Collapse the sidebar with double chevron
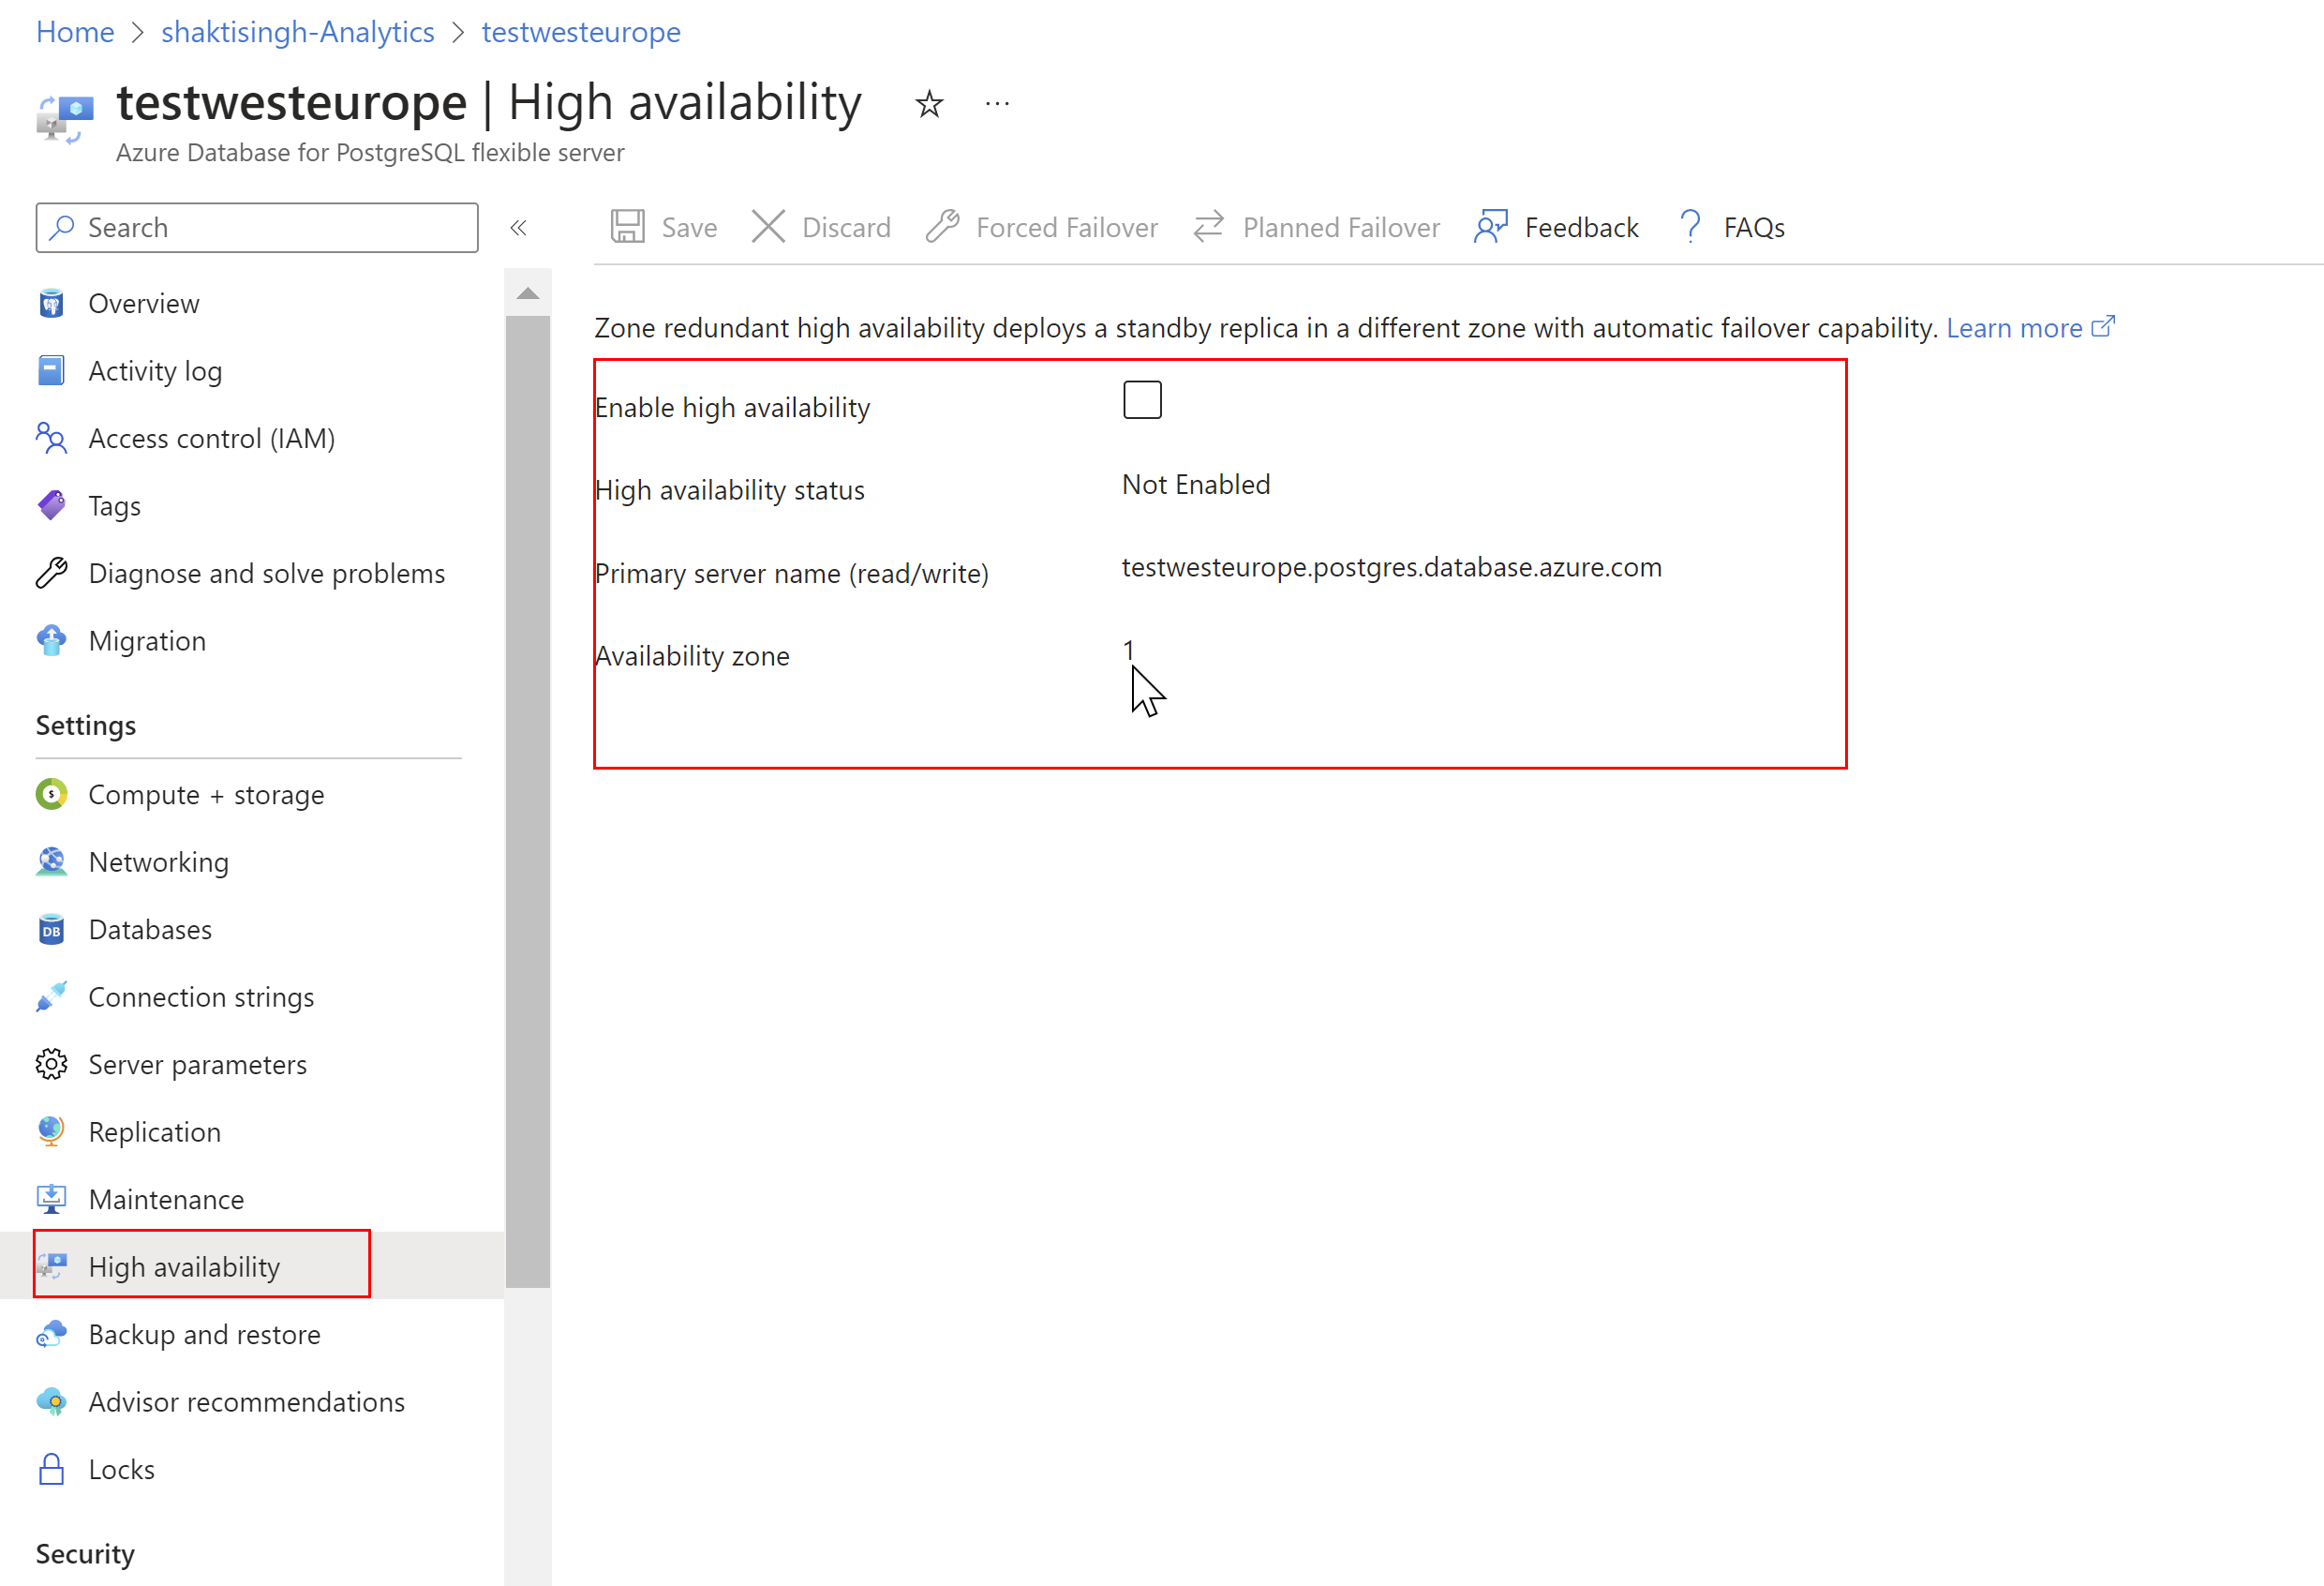The width and height of the screenshot is (2324, 1586). click(x=518, y=228)
